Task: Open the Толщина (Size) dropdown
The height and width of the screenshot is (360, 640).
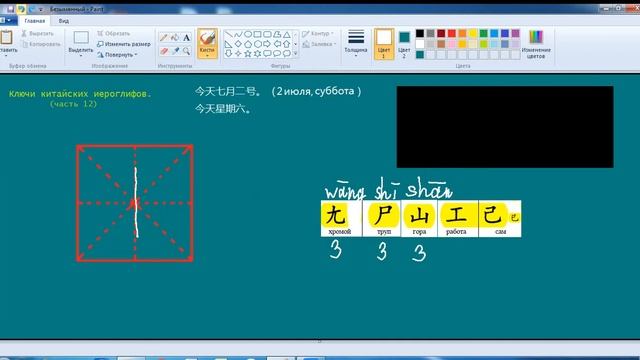Action: tap(356, 43)
